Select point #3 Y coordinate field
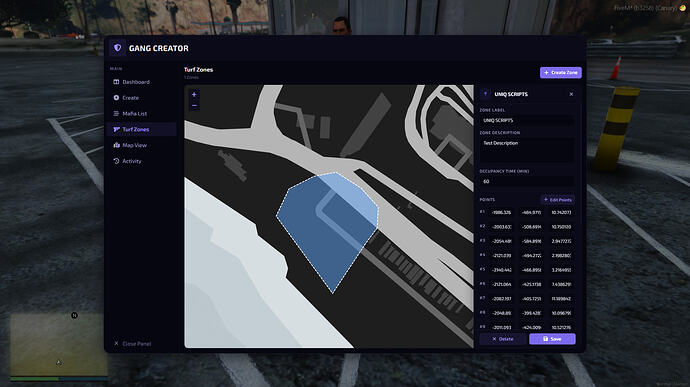 click(531, 241)
